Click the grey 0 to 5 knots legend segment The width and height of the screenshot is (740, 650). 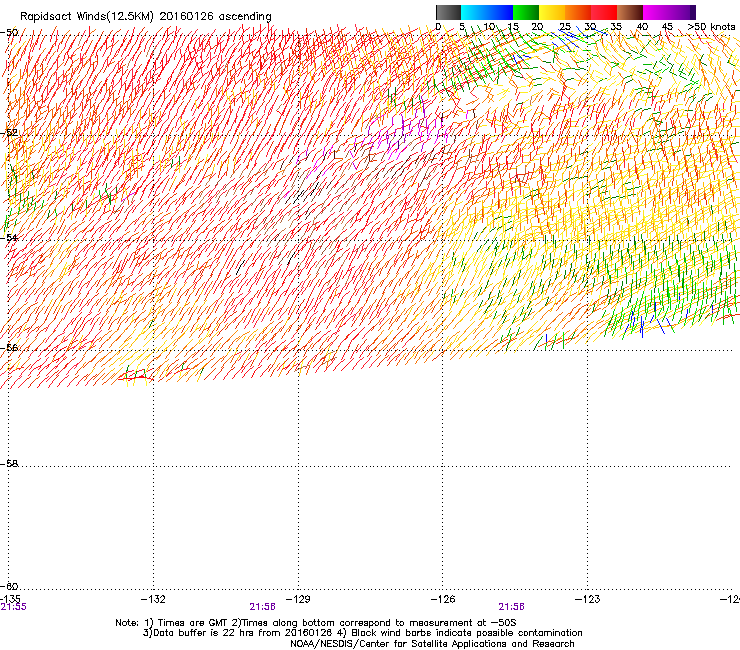[448, 12]
